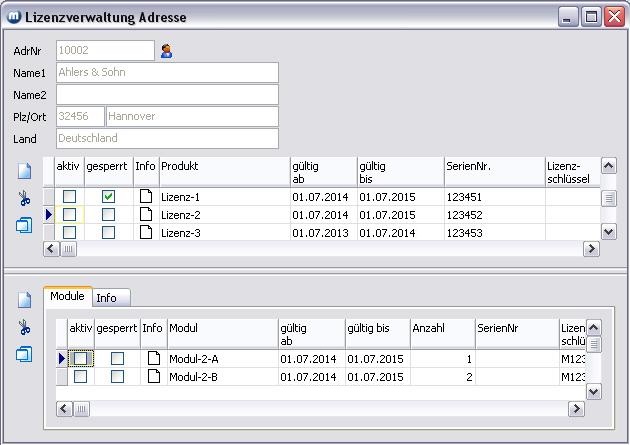Click the scissors icon beside module table

click(25, 327)
